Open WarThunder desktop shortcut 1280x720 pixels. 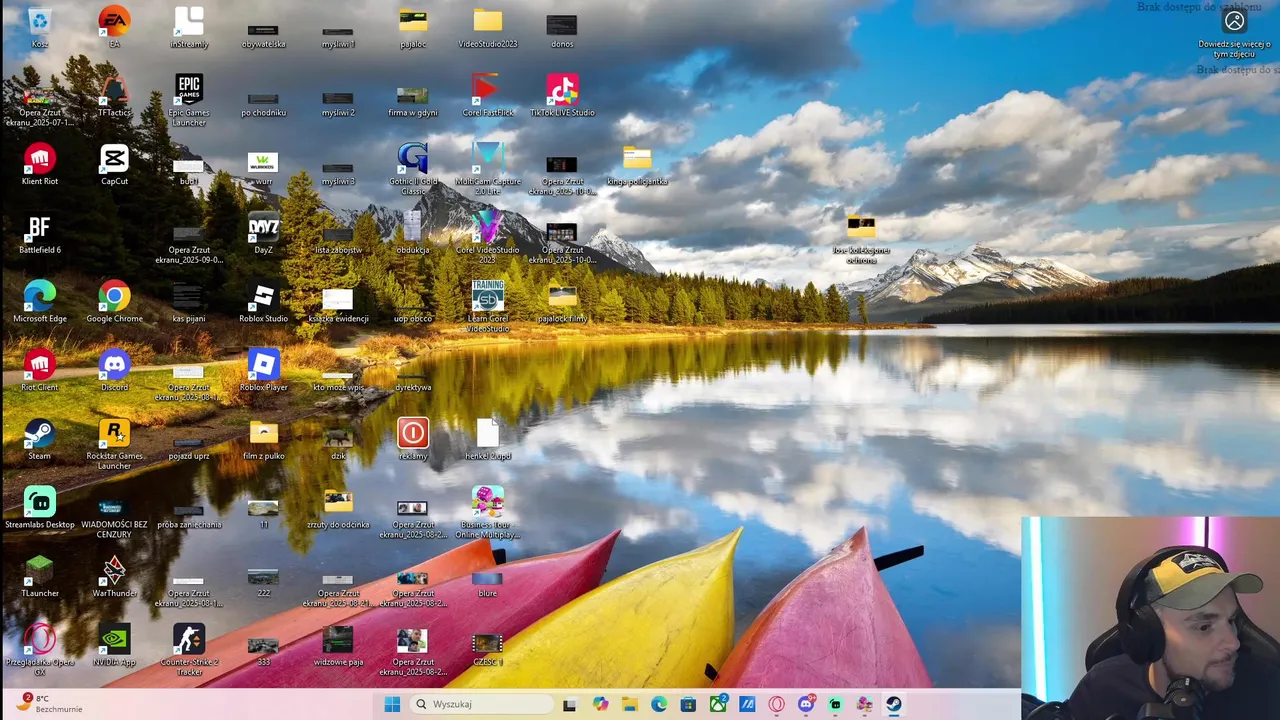pos(114,576)
